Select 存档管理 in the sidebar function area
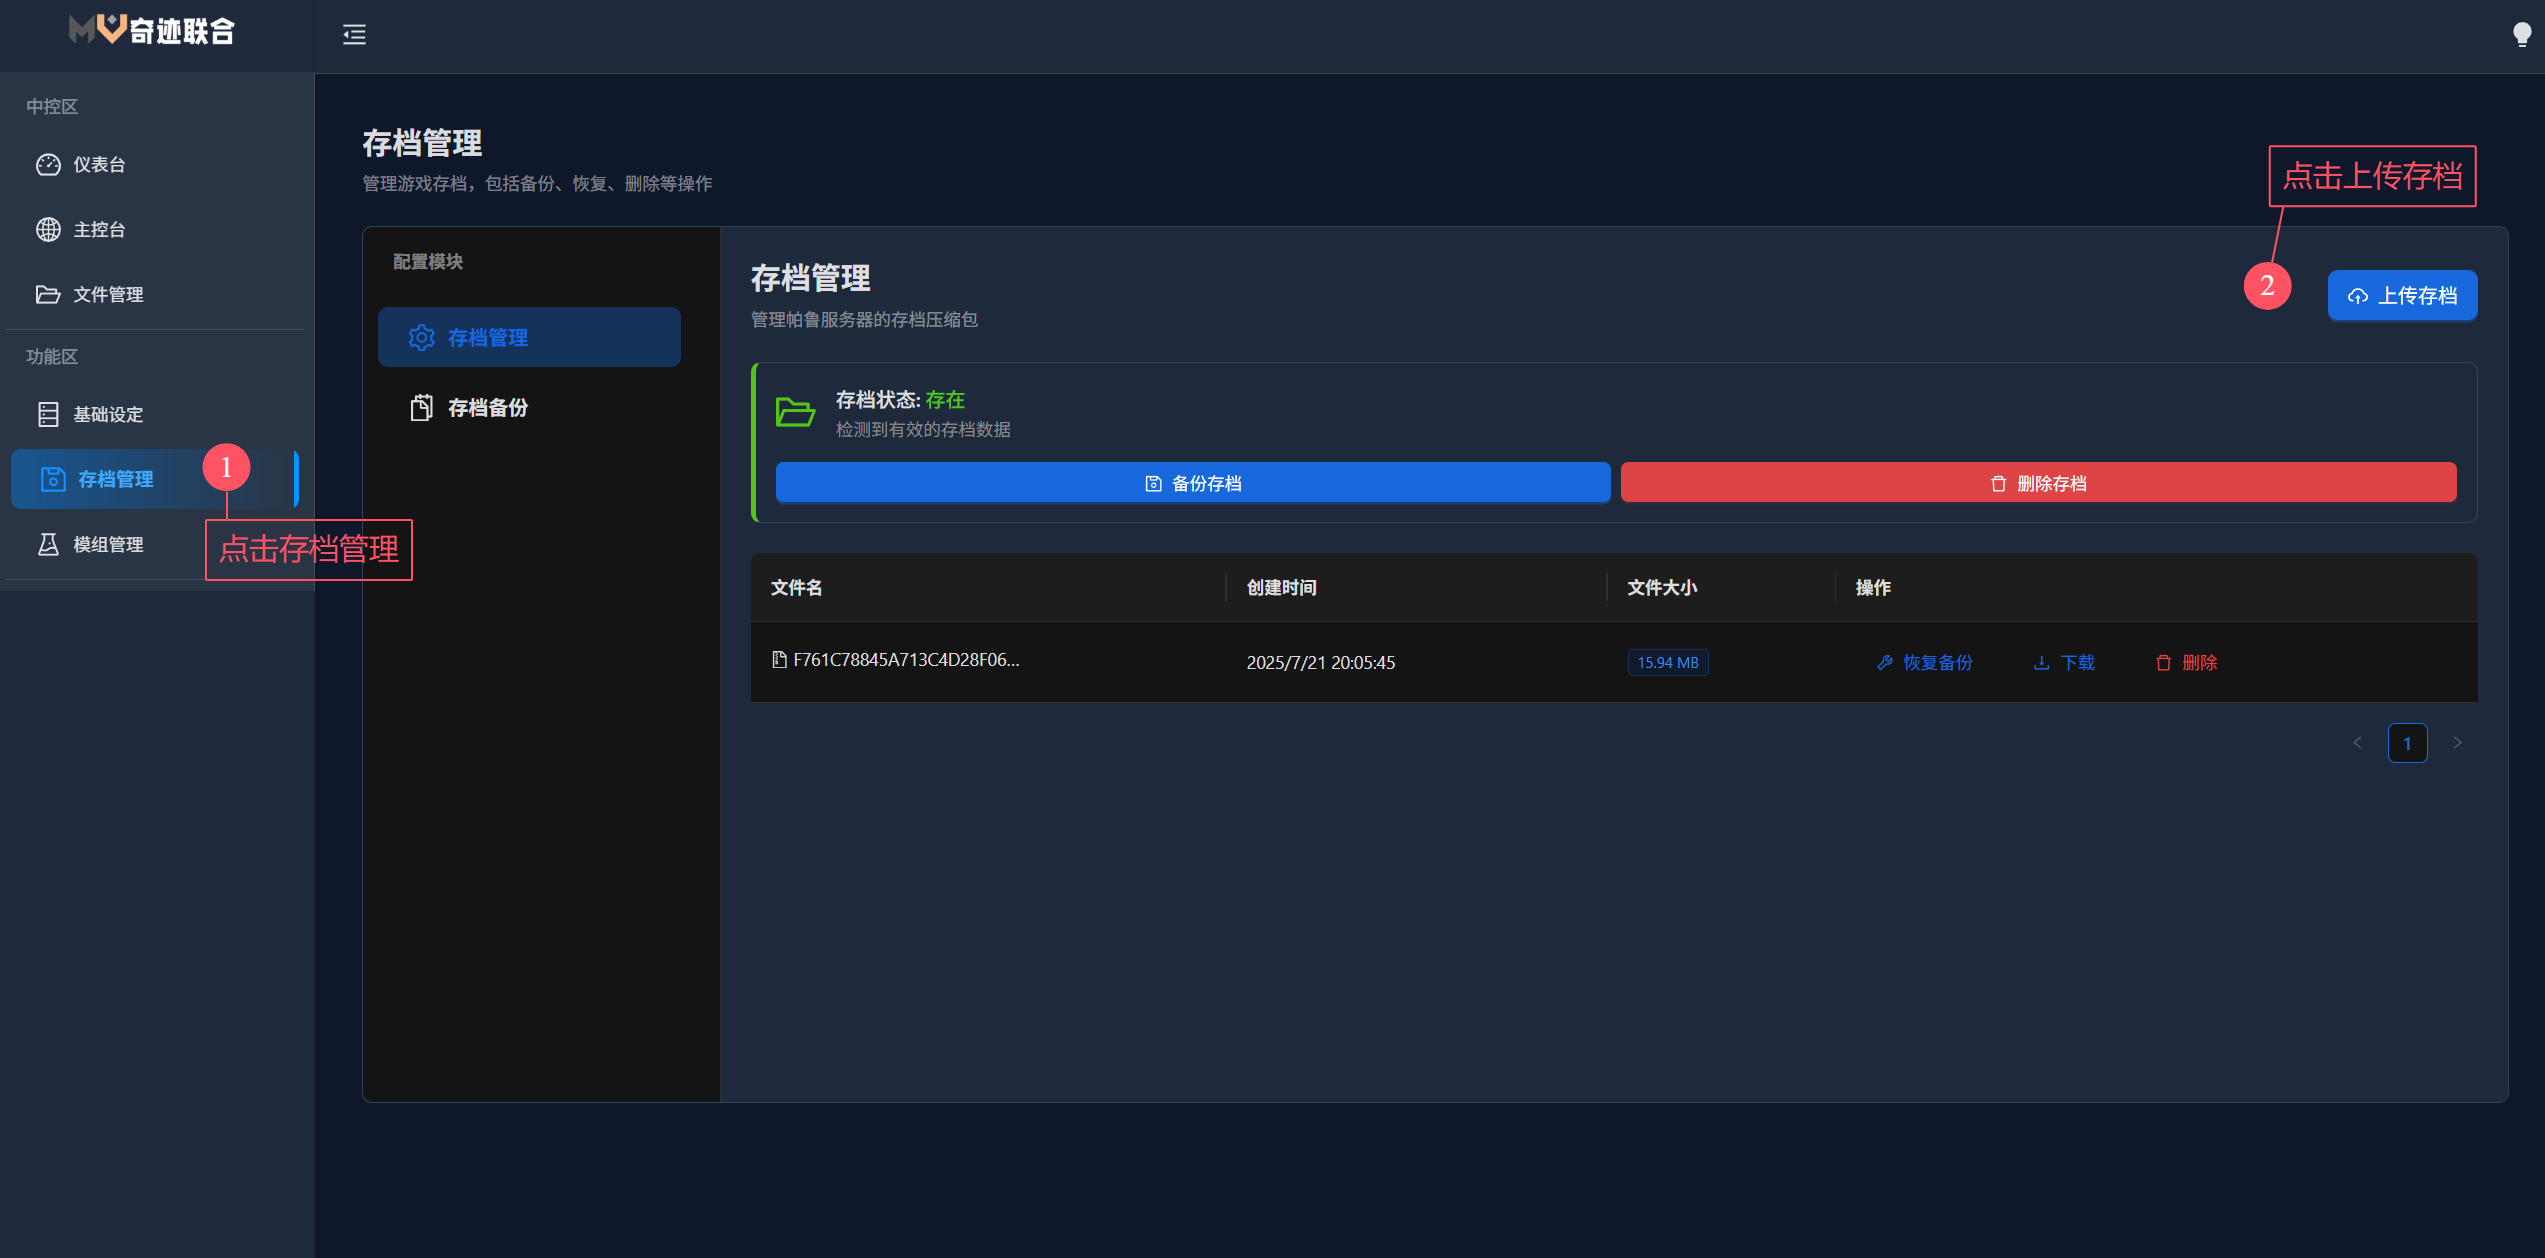Viewport: 2545px width, 1258px height. tap(155, 480)
